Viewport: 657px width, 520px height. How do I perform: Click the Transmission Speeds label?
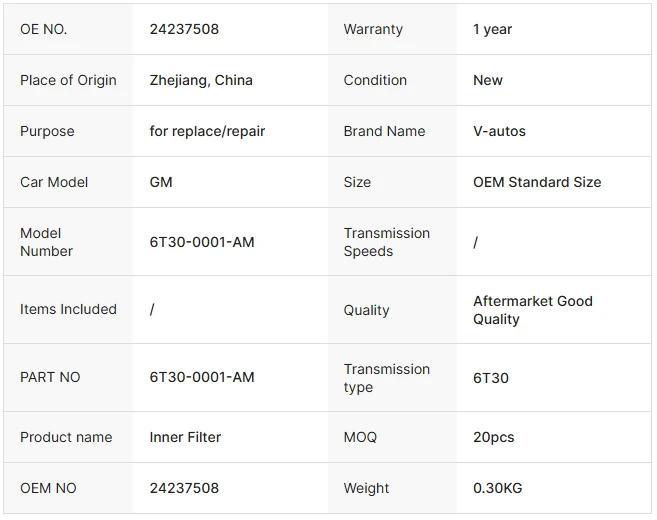[387, 242]
